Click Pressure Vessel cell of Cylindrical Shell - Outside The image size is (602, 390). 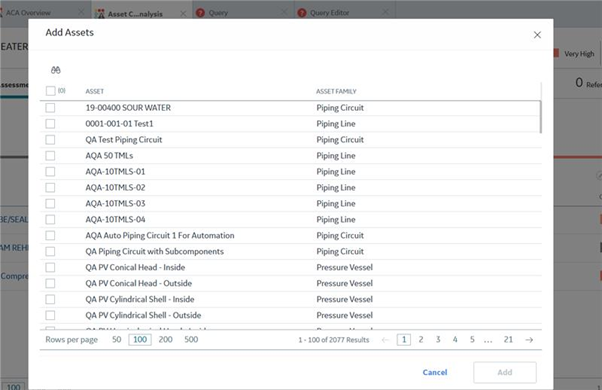tap(344, 315)
